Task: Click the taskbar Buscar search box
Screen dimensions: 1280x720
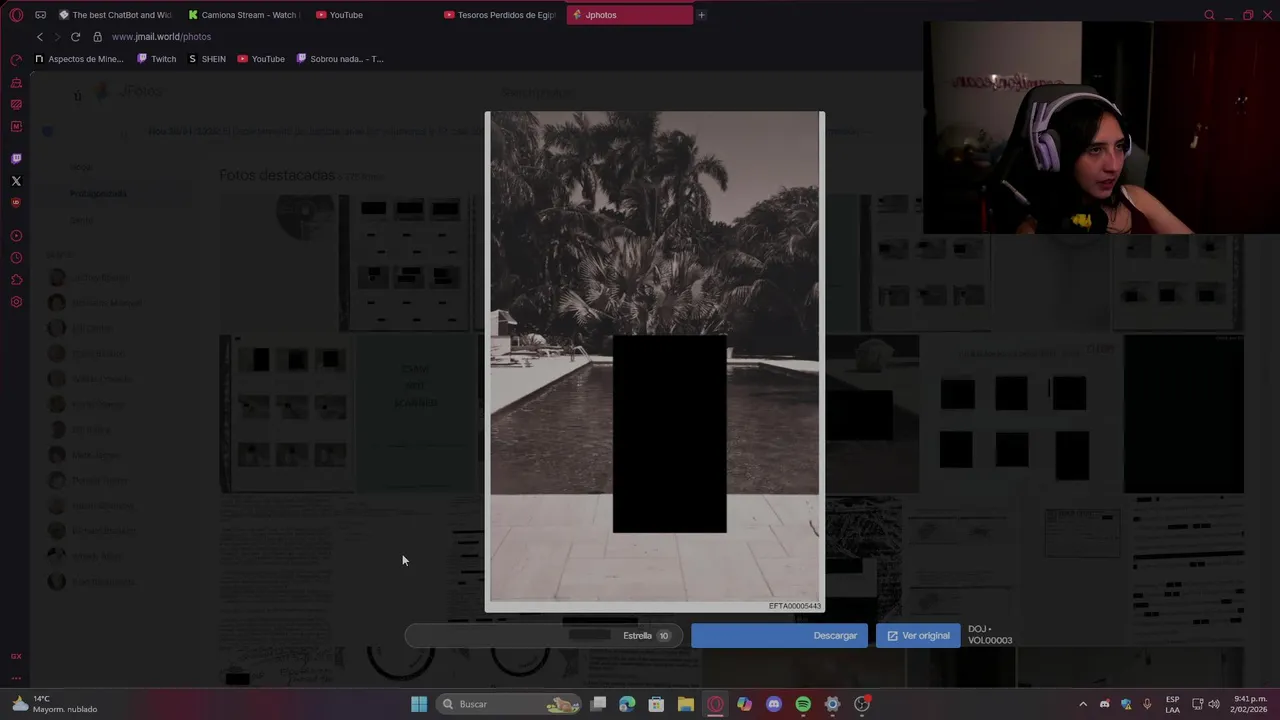Action: (x=510, y=704)
